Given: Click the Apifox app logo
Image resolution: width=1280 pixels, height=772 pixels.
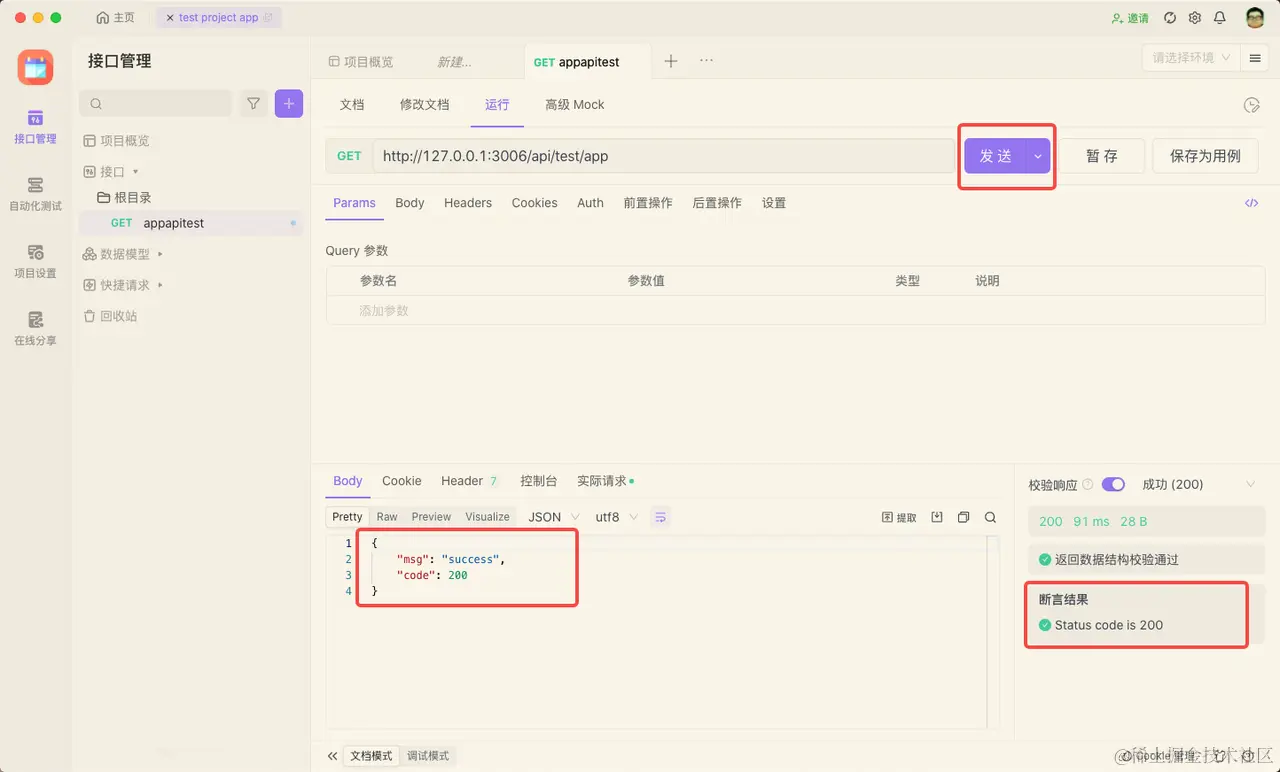Looking at the screenshot, I should [35, 67].
